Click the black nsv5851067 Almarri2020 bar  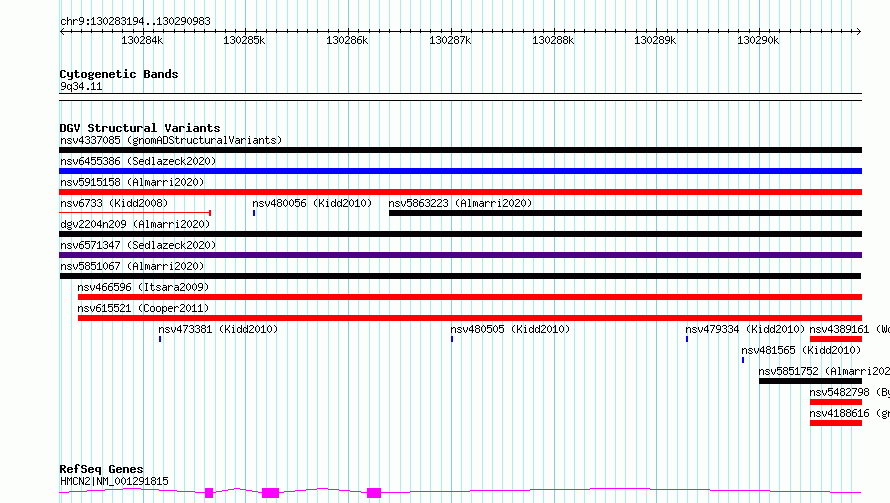(x=460, y=276)
